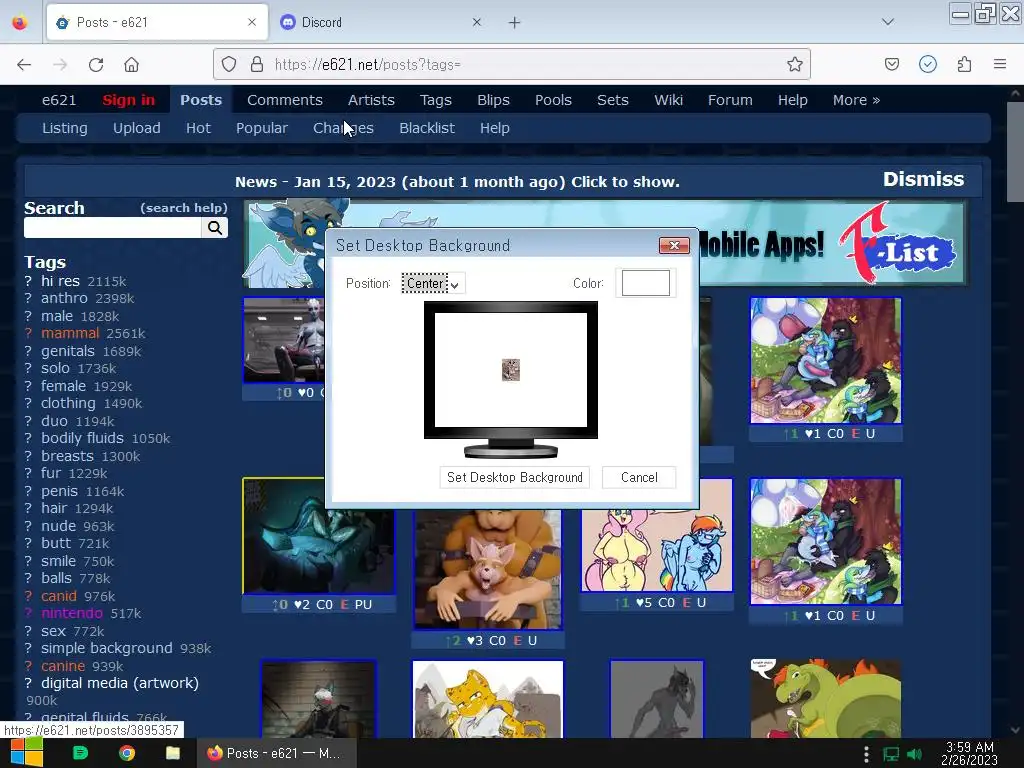Pick background color from the Color swatch
Image resolution: width=1024 pixels, height=768 pixels.
tap(645, 283)
